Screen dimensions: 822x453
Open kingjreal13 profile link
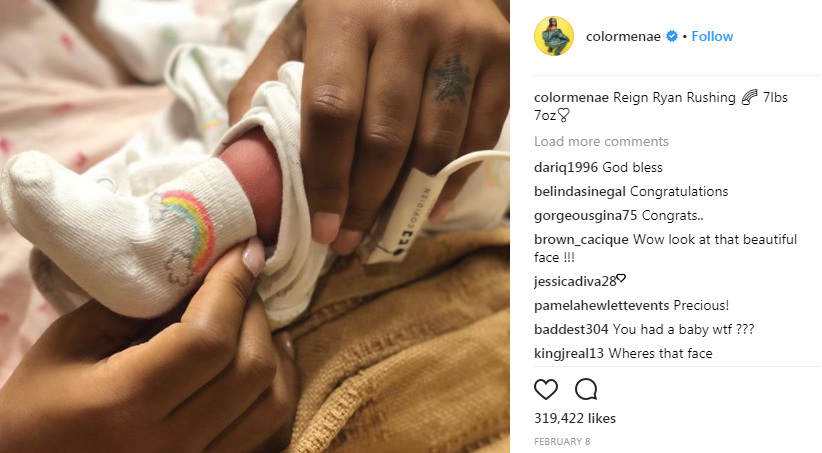569,354
